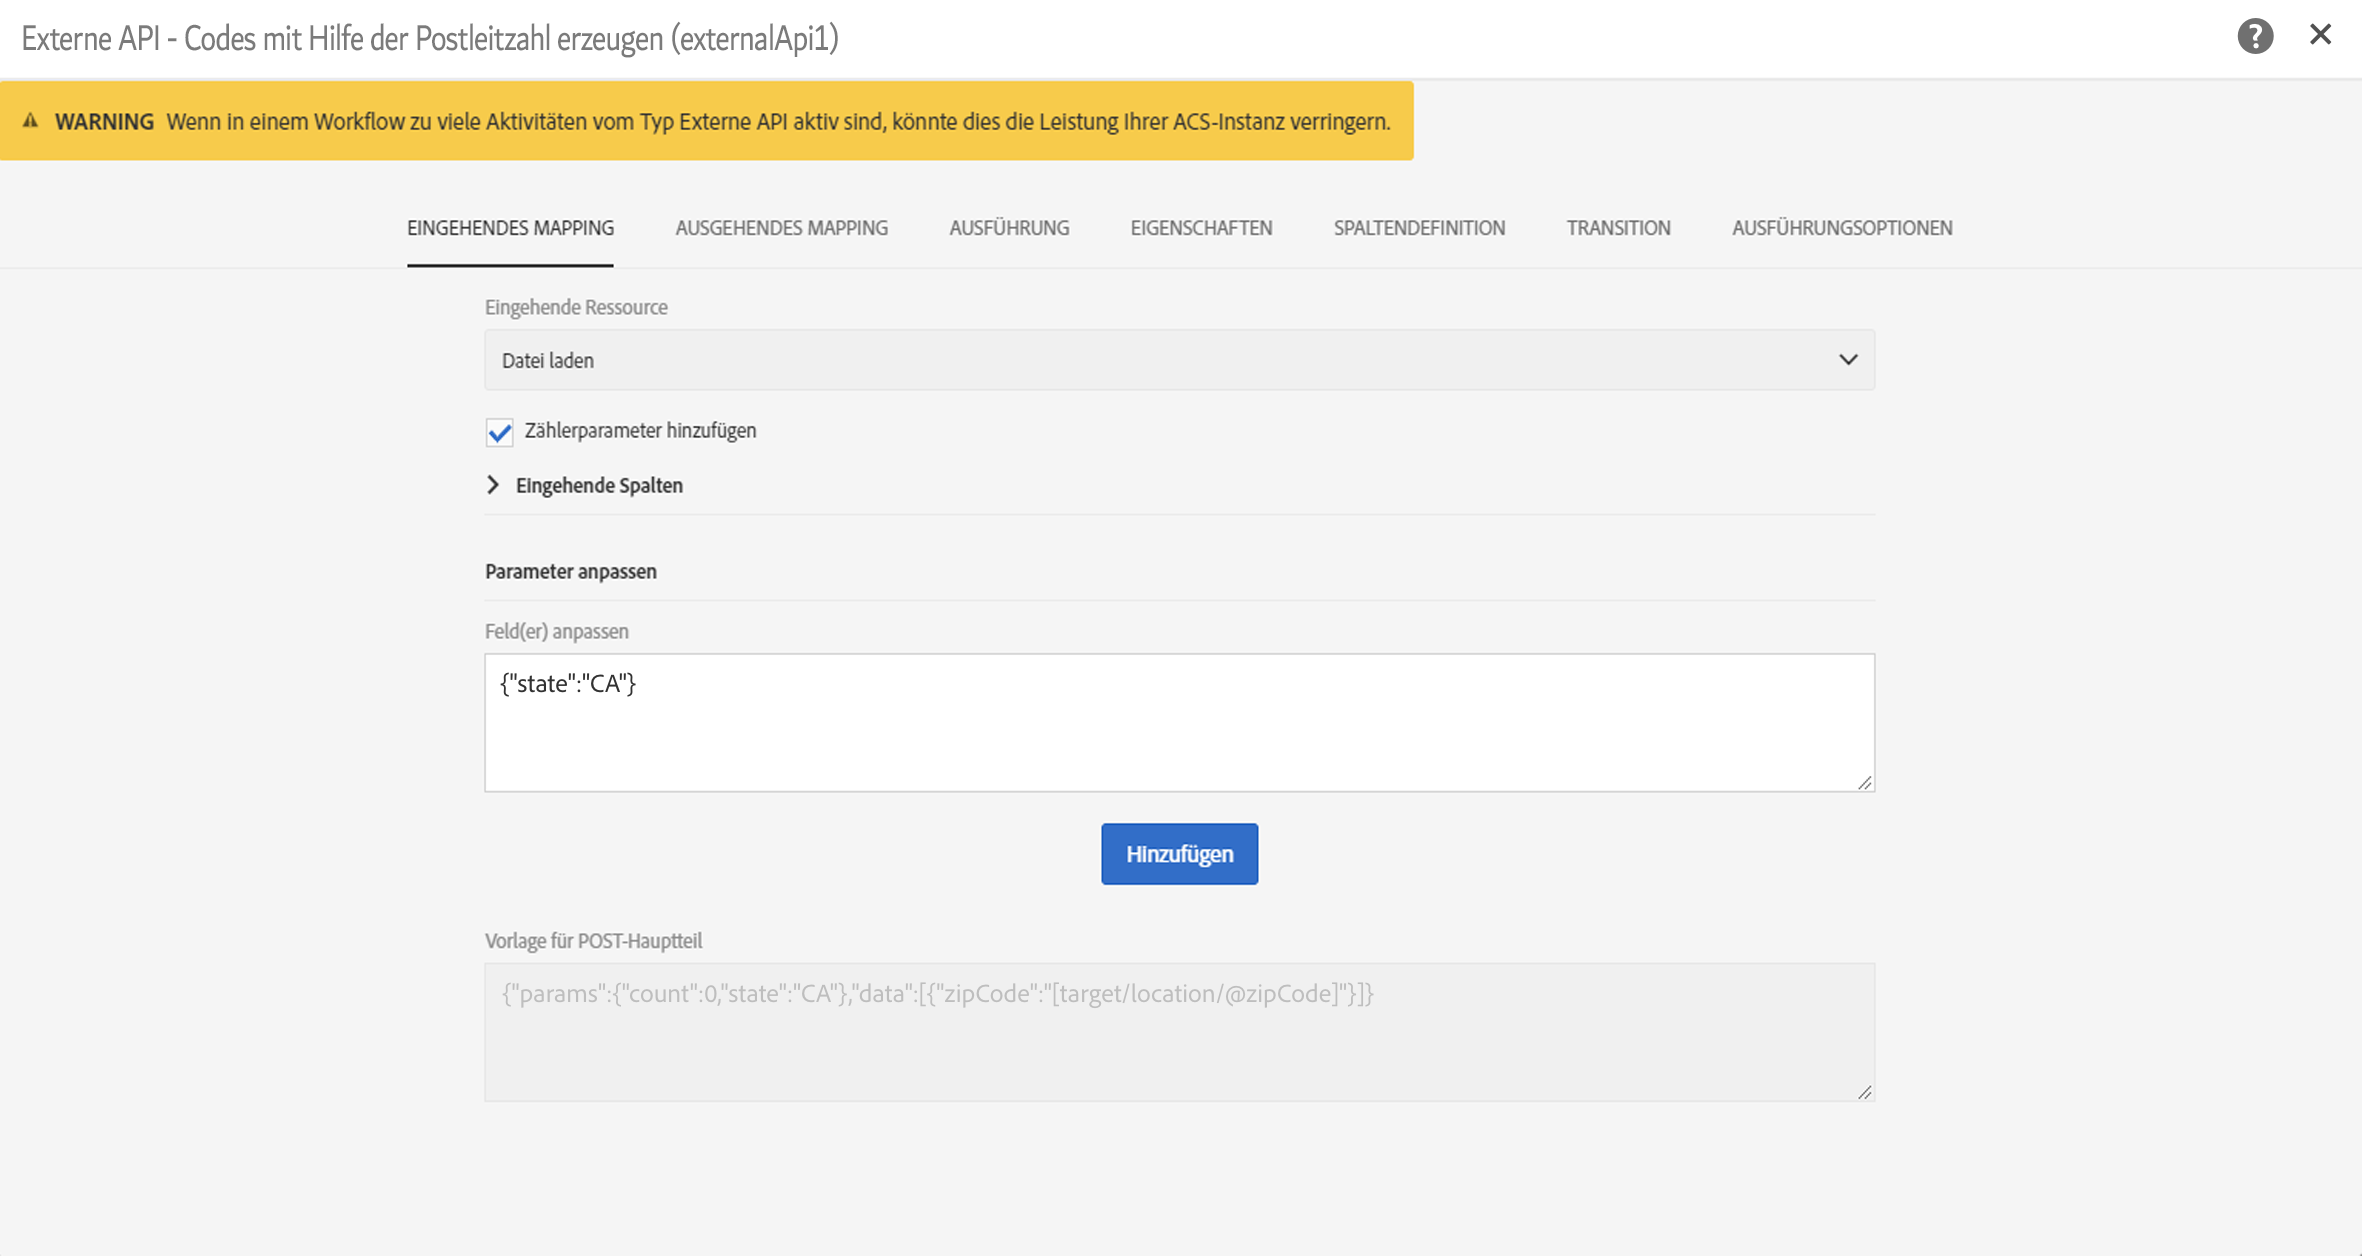This screenshot has width=2362, height=1256.
Task: Click the resize handle of POST-Hauptteil template field
Action: click(x=1864, y=1093)
